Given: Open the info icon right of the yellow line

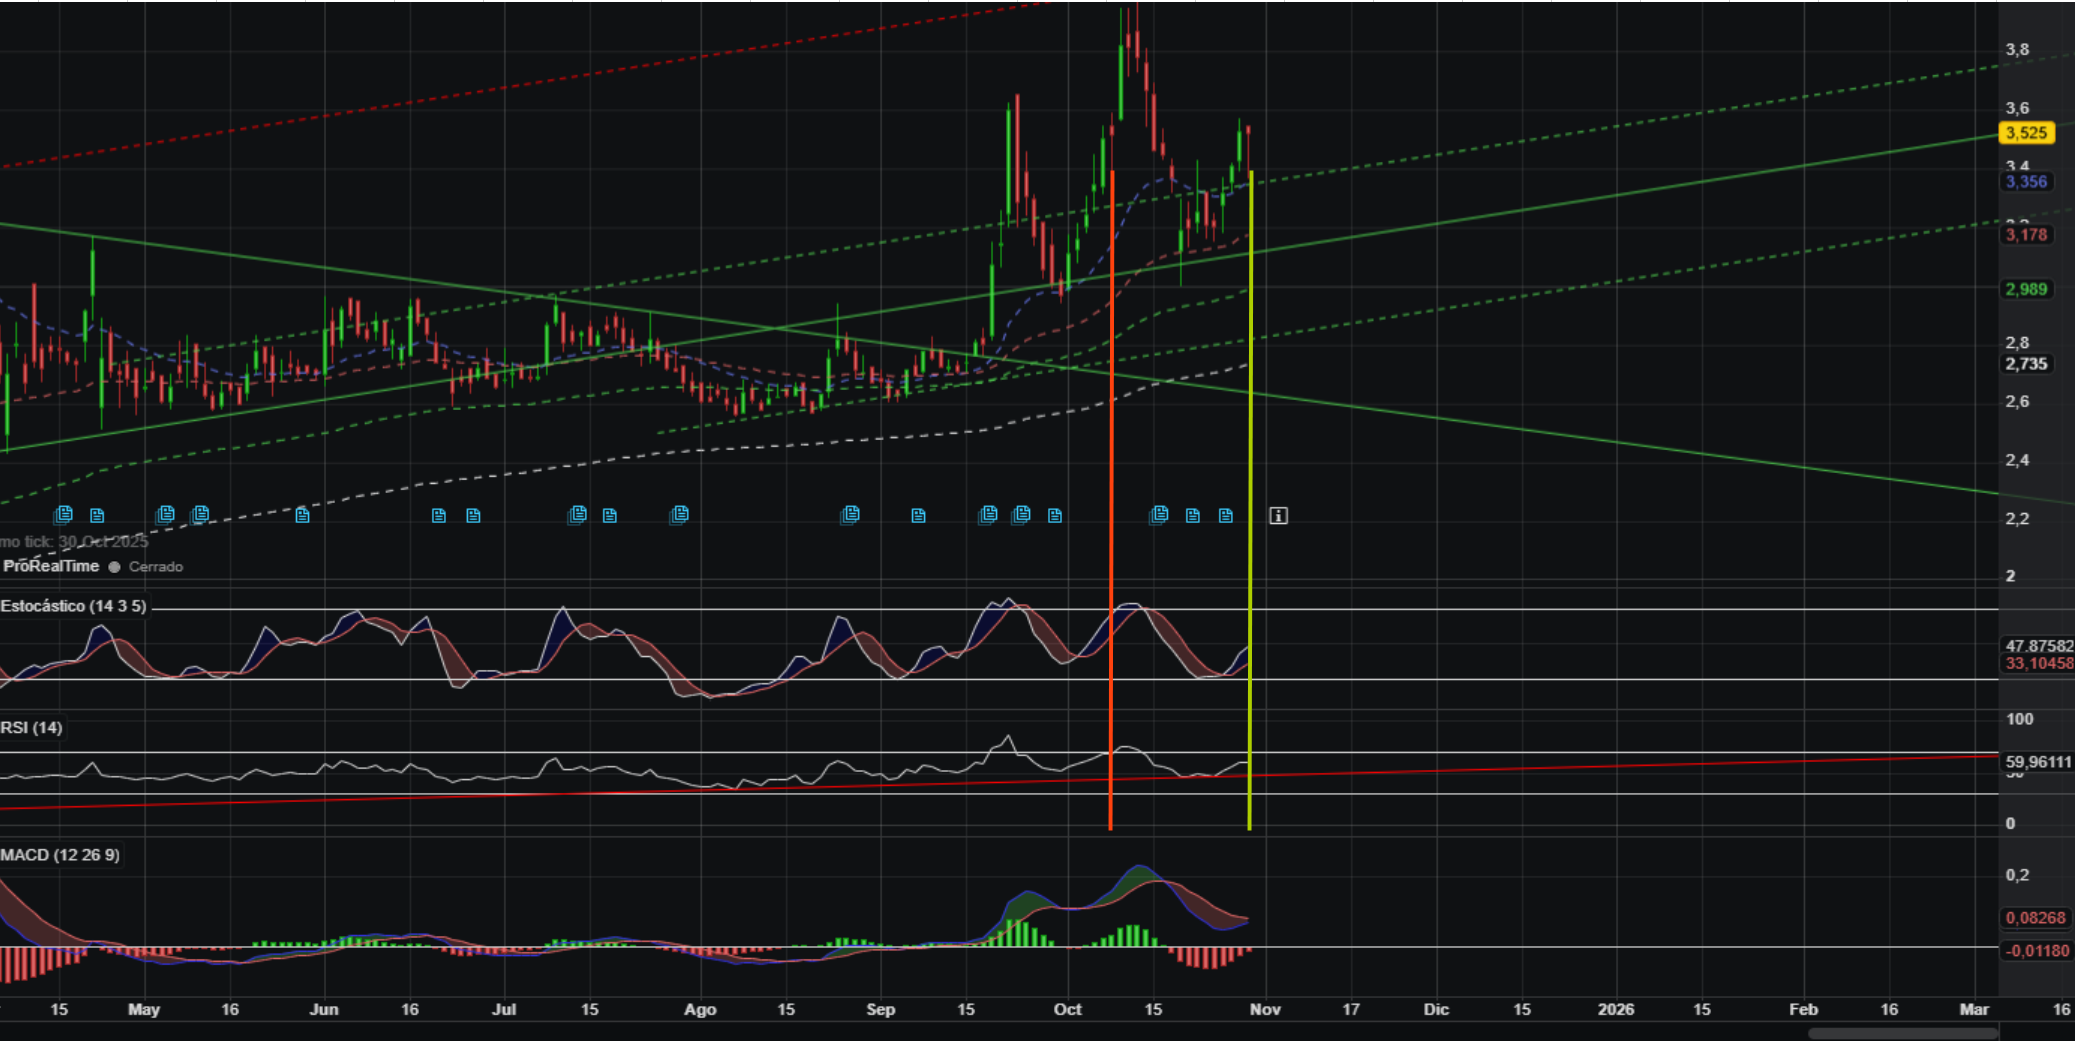Looking at the screenshot, I should pyautogui.click(x=1278, y=516).
